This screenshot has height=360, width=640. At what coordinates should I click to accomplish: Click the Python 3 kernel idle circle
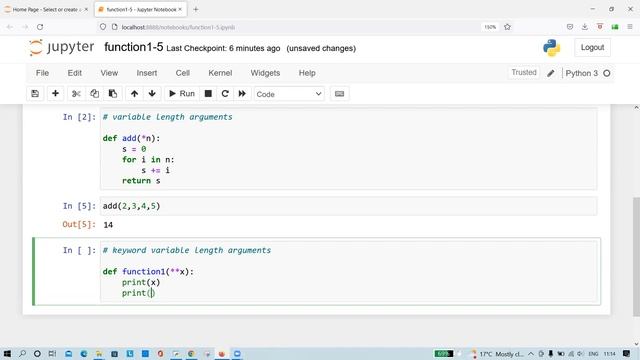click(607, 73)
